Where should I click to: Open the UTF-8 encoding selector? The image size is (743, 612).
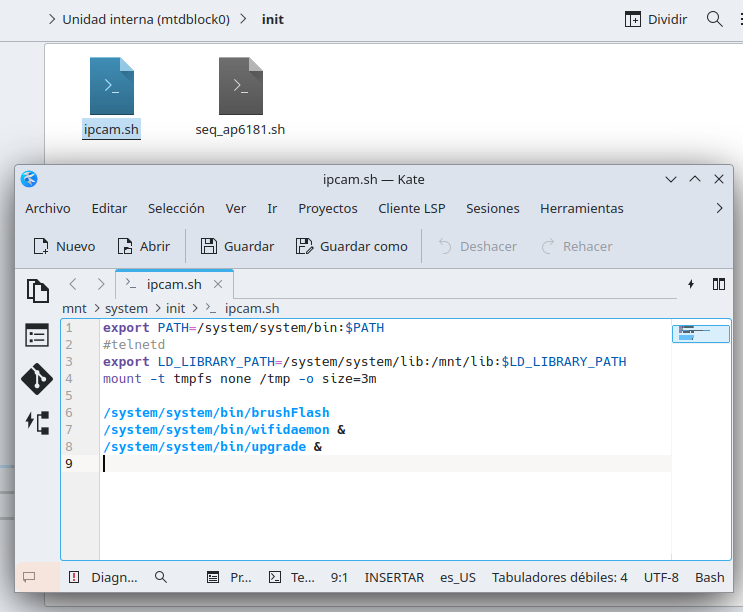(661, 577)
